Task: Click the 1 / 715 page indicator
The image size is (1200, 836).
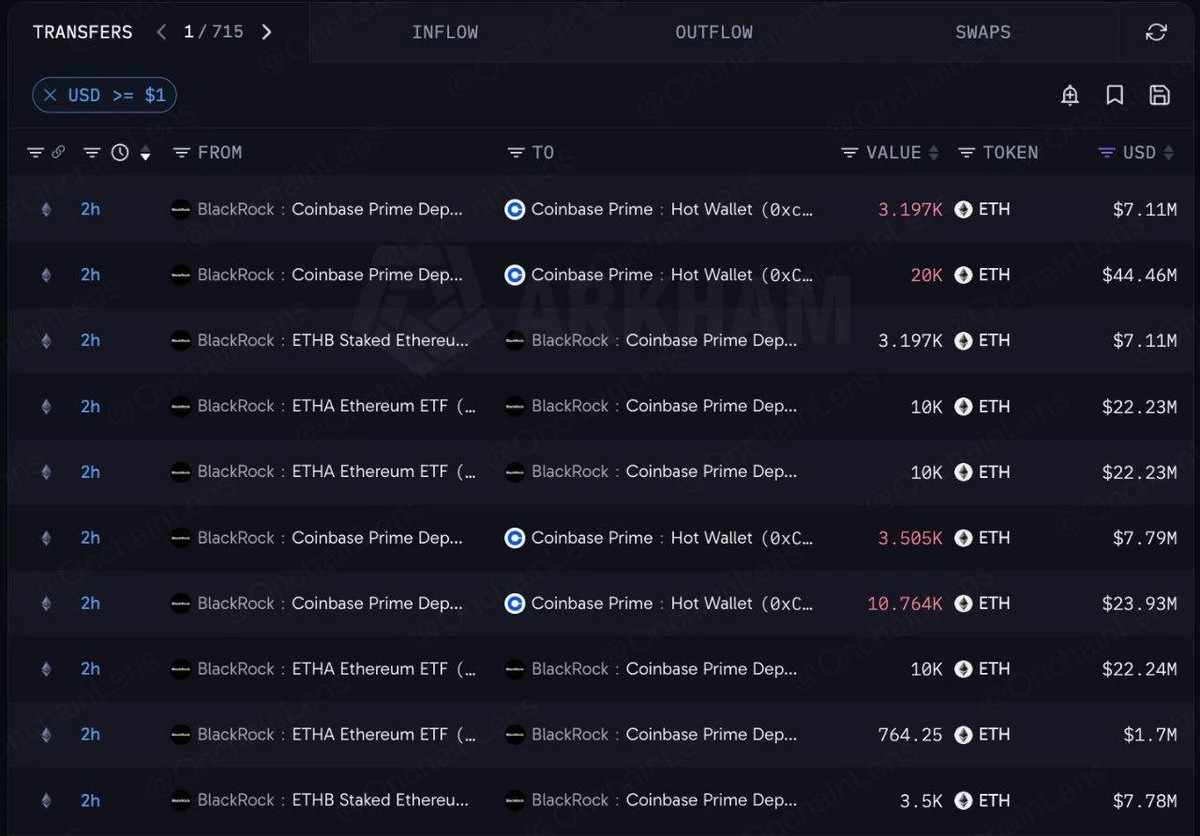Action: tap(214, 32)
